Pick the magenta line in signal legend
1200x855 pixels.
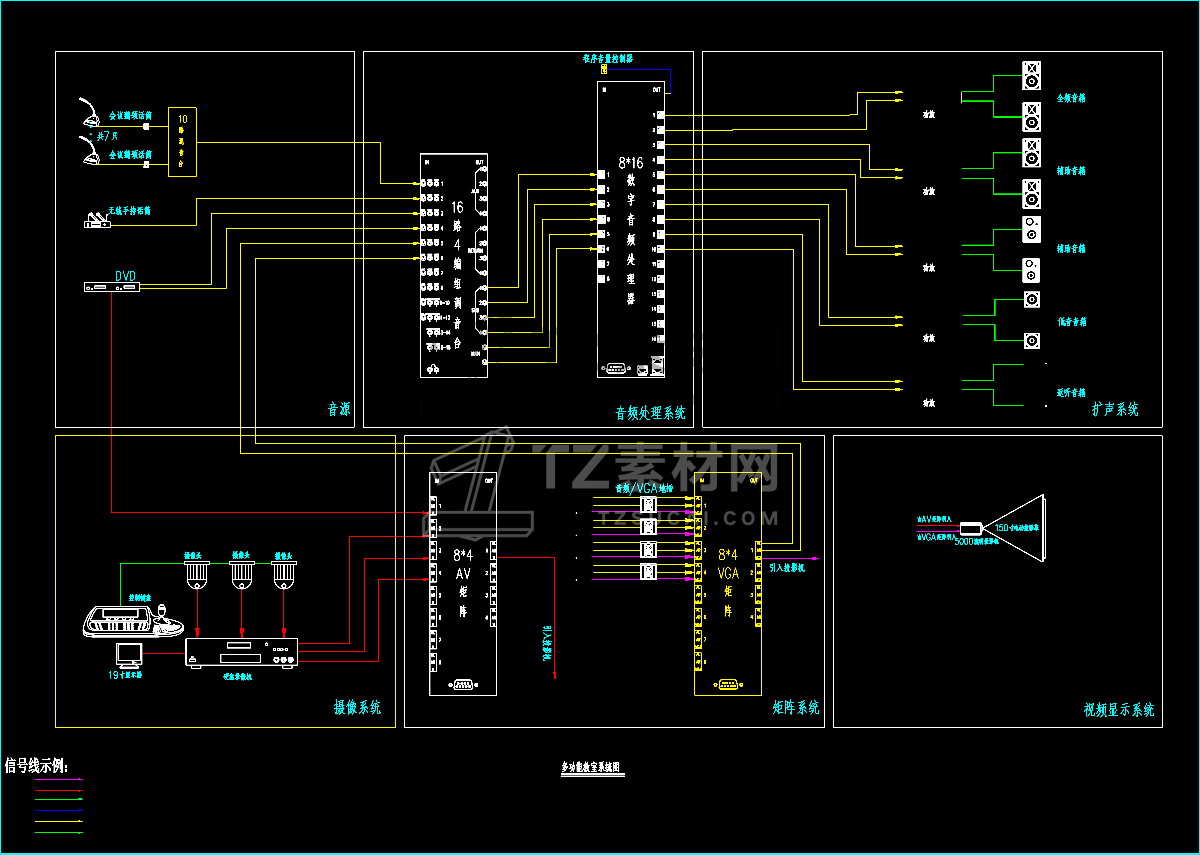point(58,779)
